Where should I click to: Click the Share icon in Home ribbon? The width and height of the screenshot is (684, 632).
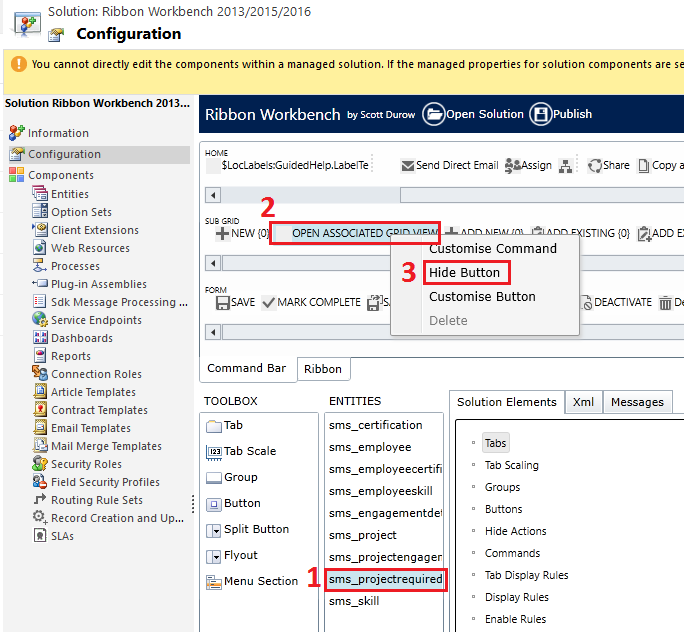point(595,165)
